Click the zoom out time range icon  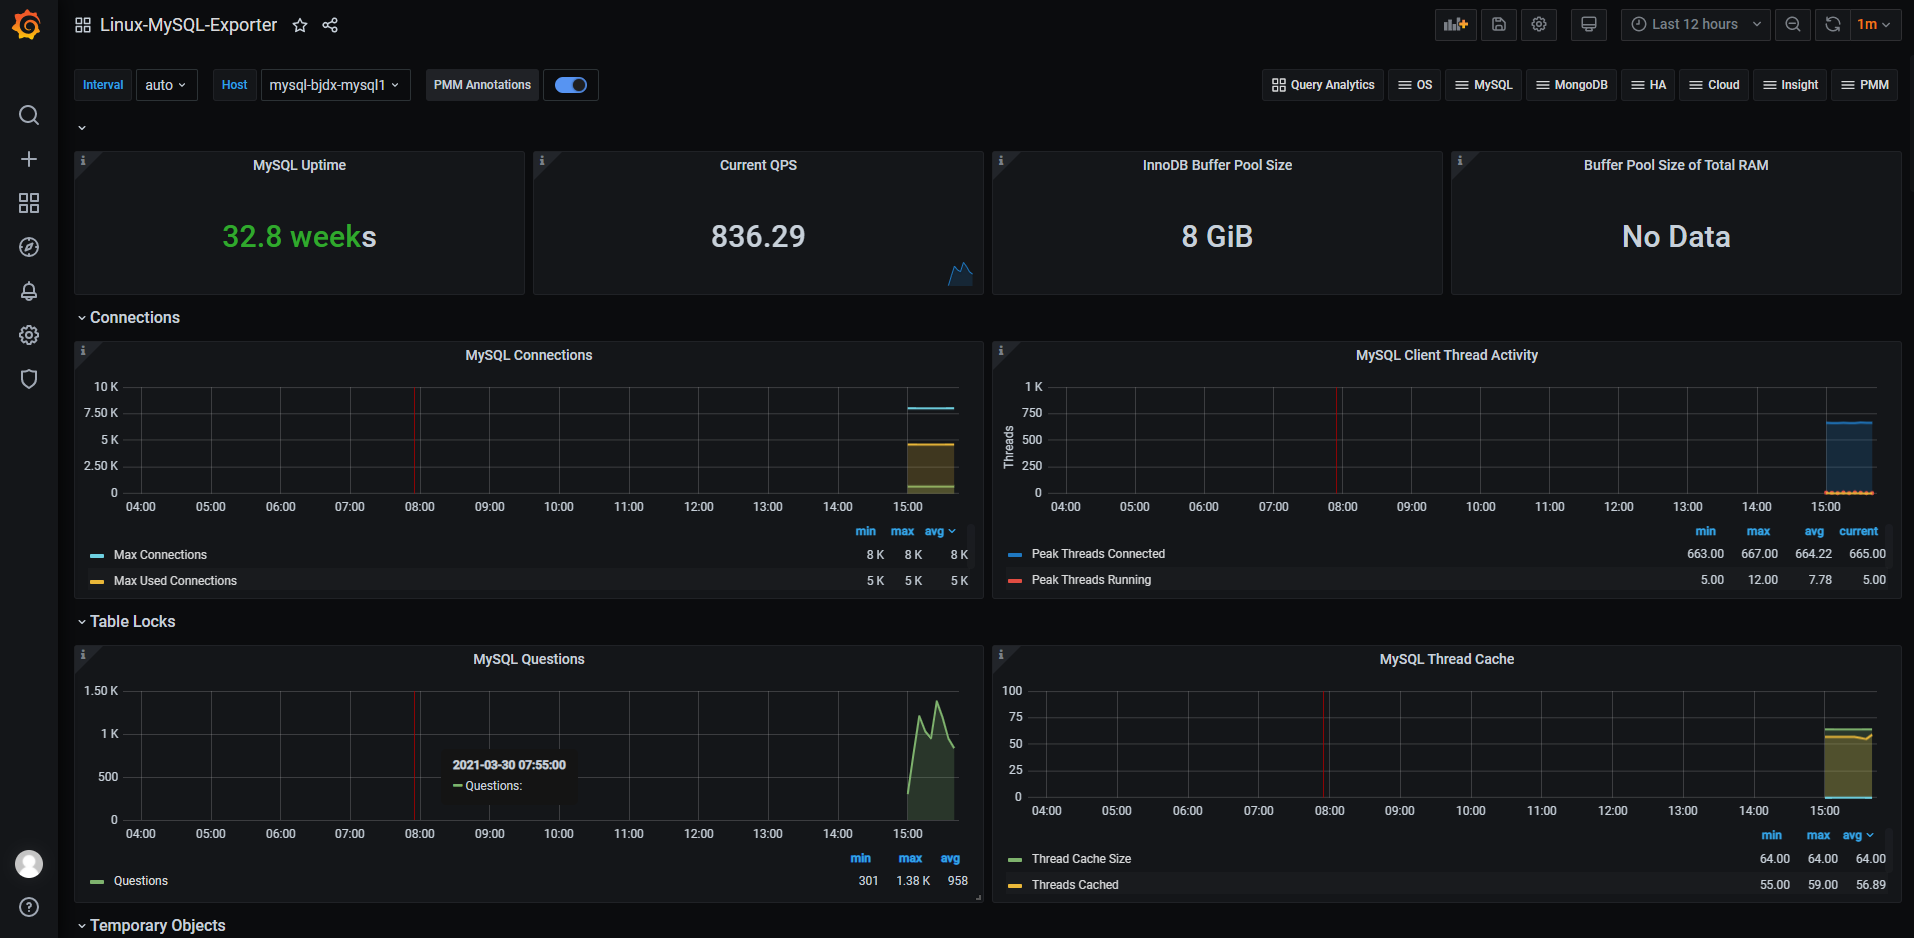[1793, 25]
